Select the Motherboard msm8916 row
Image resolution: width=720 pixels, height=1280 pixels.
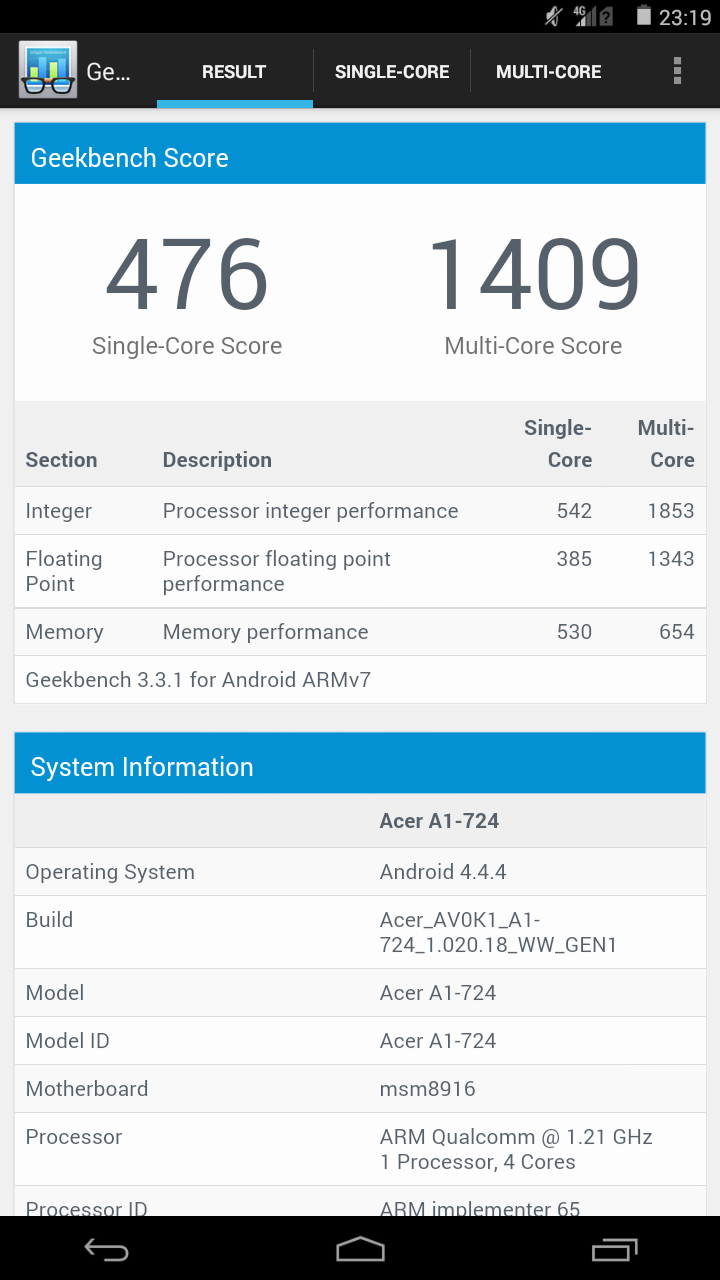[x=360, y=1089]
